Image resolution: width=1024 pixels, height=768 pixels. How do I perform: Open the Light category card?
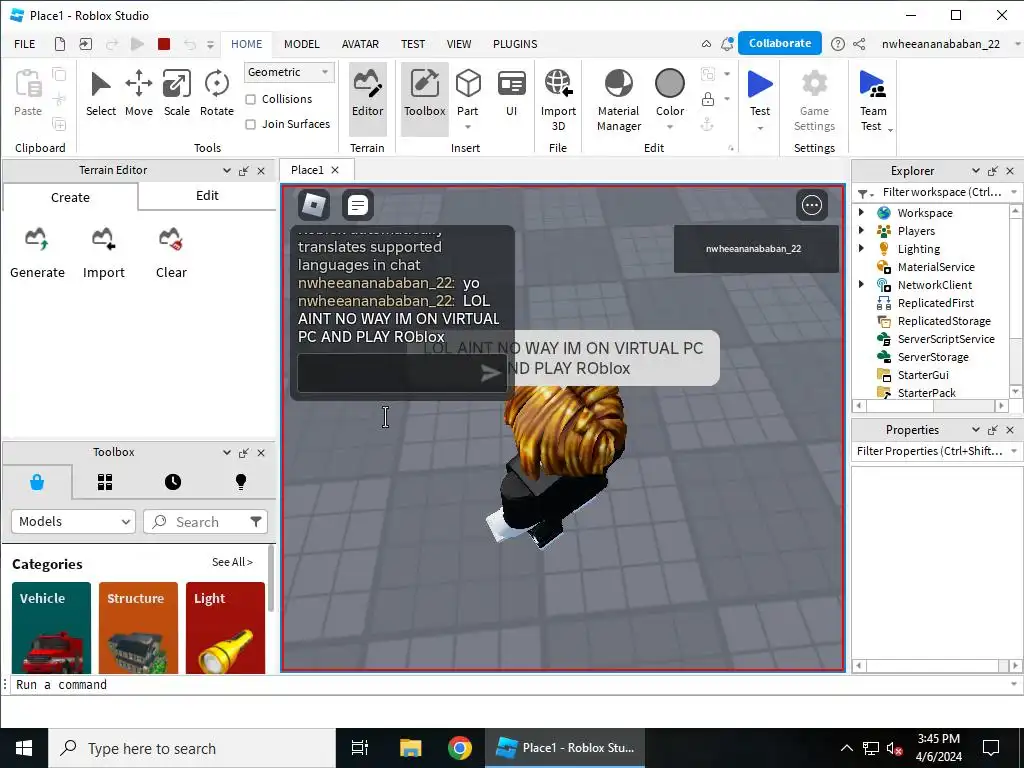225,628
